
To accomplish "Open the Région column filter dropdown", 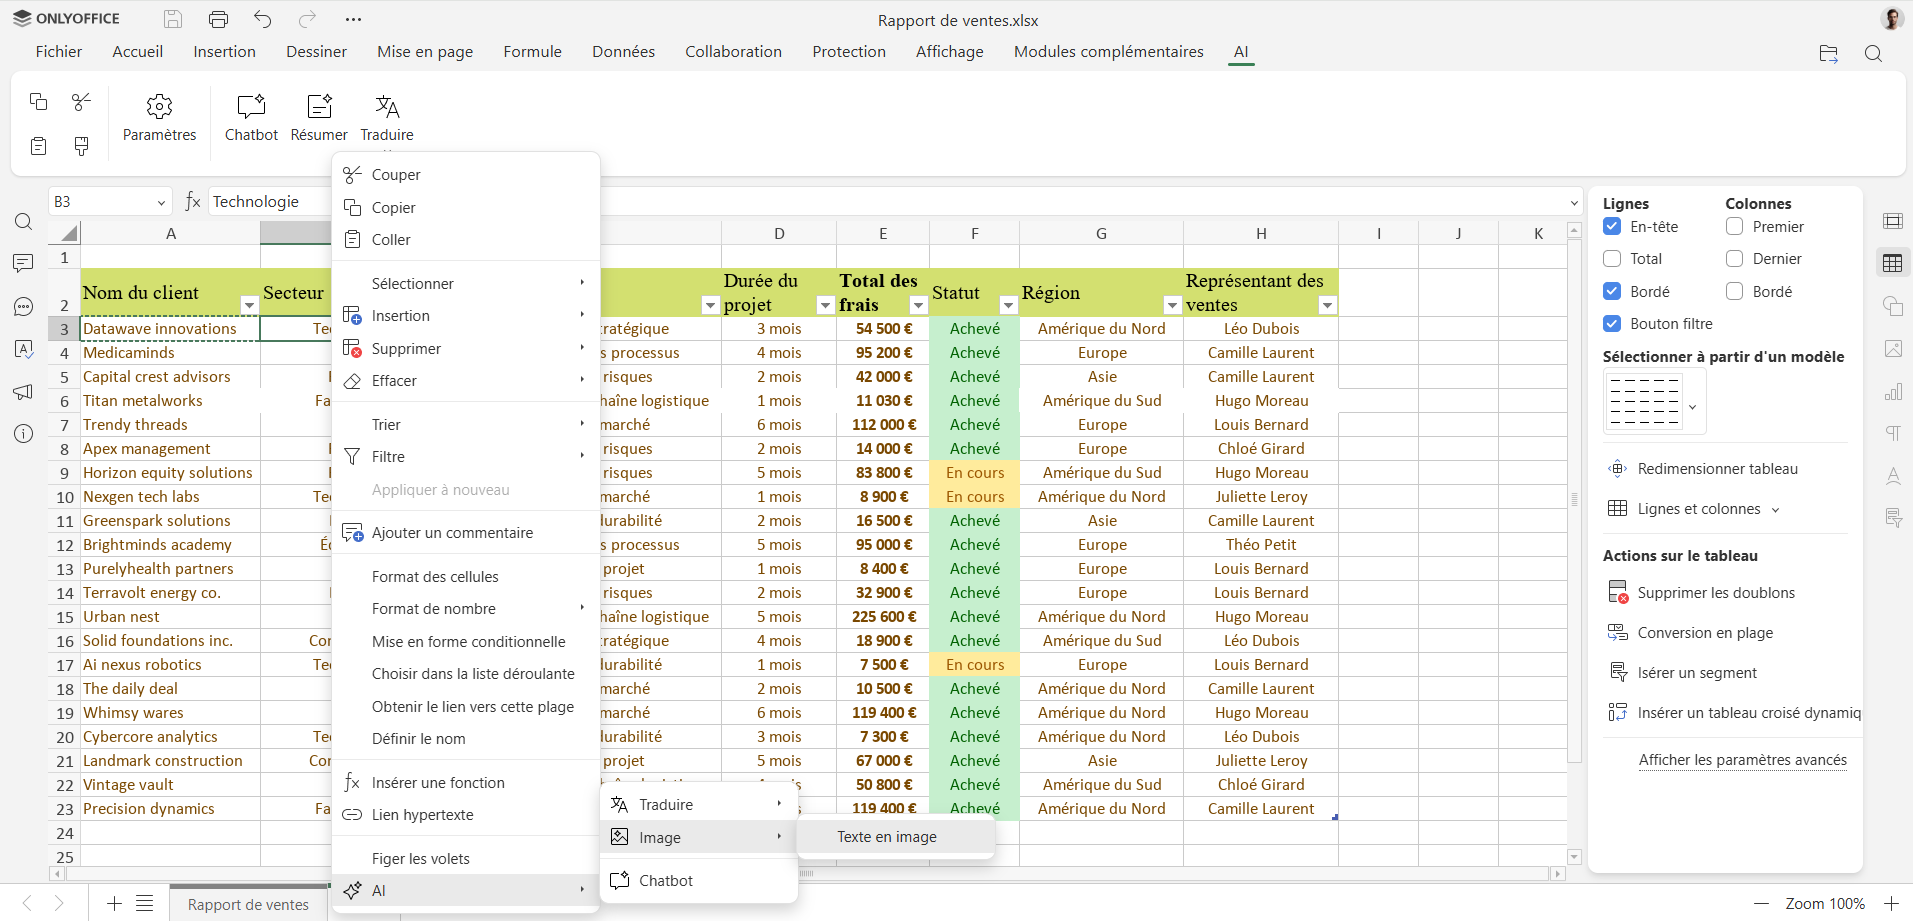I will coord(1171,305).
